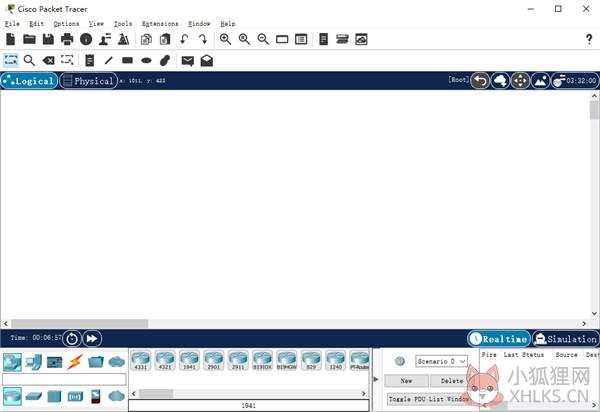Open the Options menu
Viewport: 600px width, 412px height.
66,24
